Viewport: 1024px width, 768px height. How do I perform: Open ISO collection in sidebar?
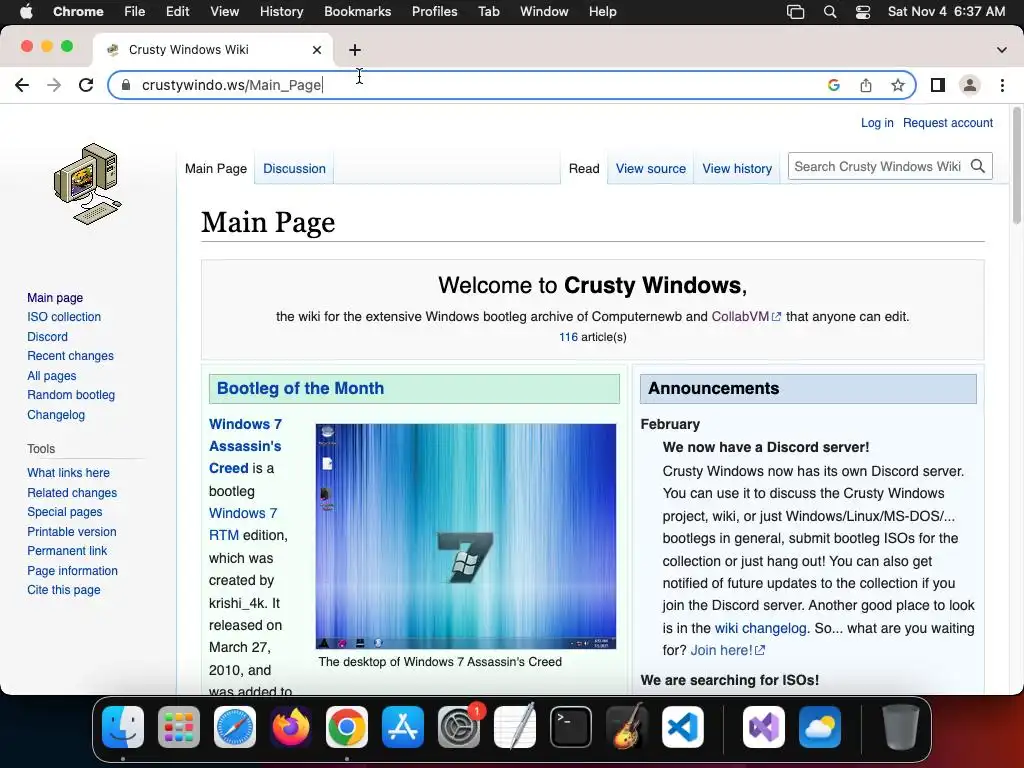click(x=64, y=317)
